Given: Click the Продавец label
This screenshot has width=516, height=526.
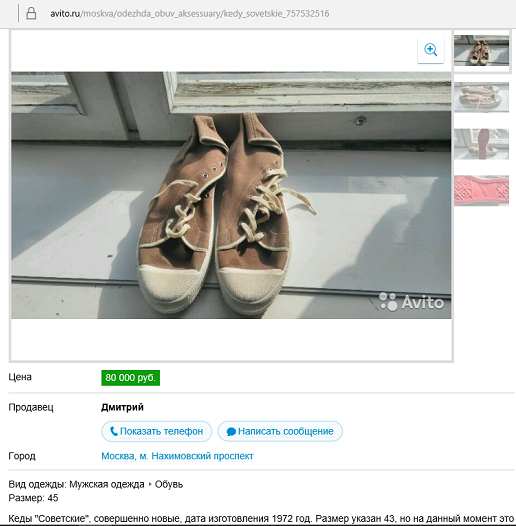Looking at the screenshot, I should tap(31, 407).
